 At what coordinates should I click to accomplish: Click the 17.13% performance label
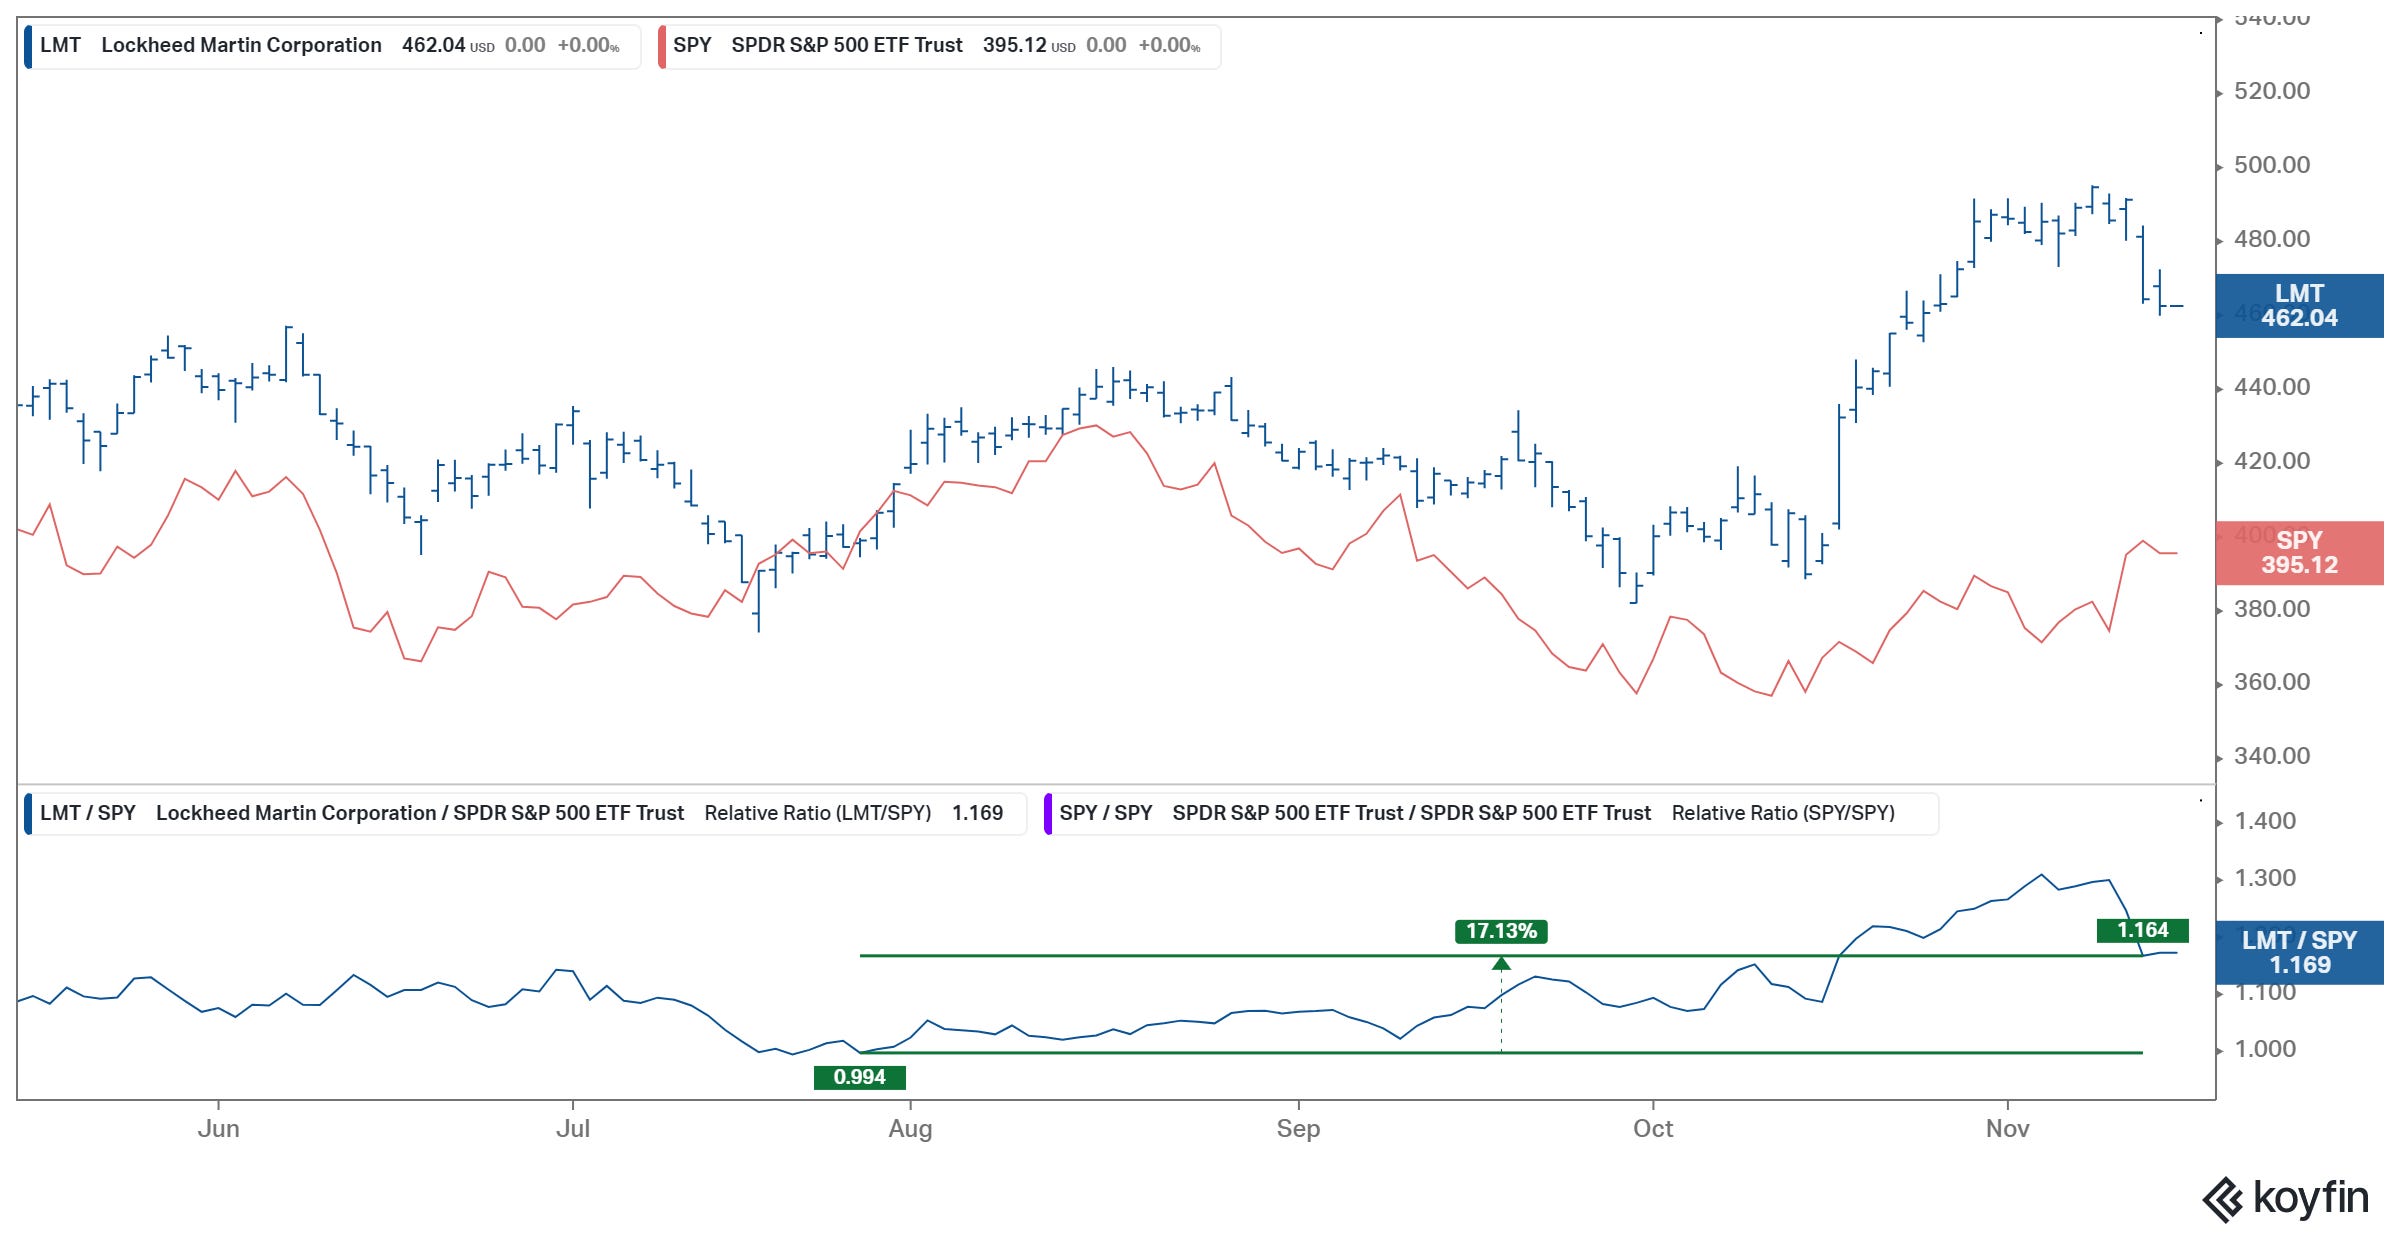[1500, 931]
